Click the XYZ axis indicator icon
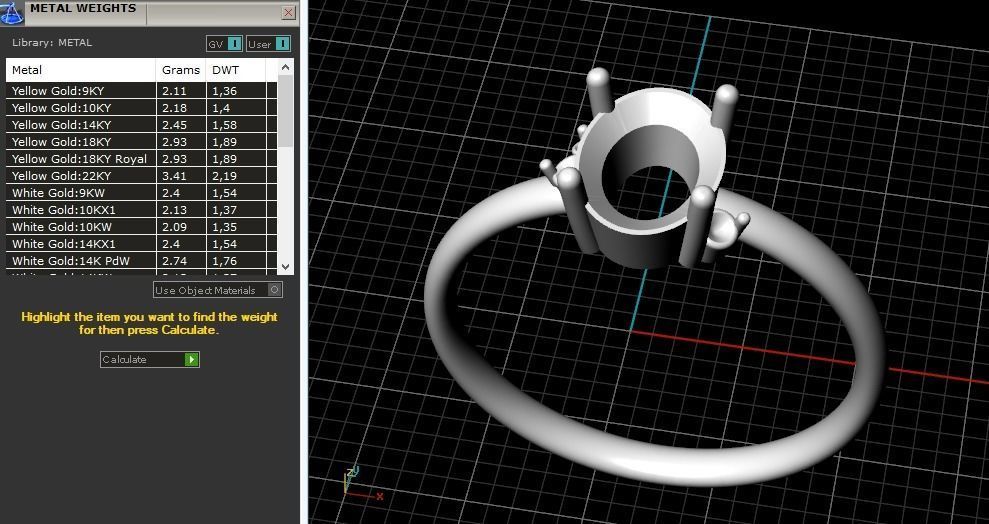Image resolution: width=989 pixels, height=524 pixels. click(362, 484)
